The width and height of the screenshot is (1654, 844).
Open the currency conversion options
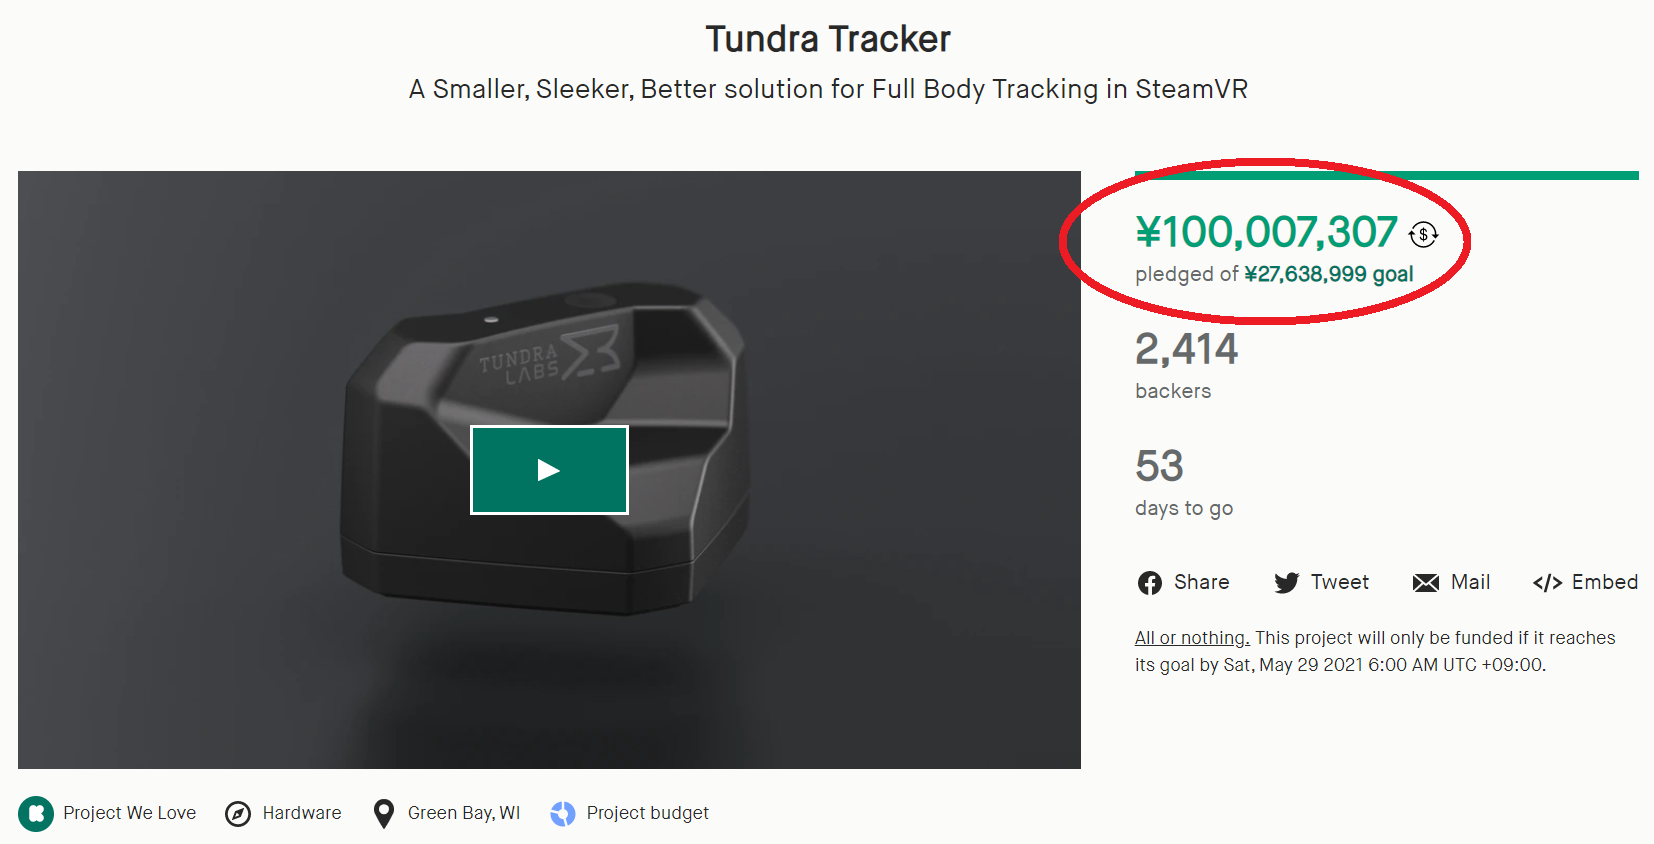point(1424,234)
